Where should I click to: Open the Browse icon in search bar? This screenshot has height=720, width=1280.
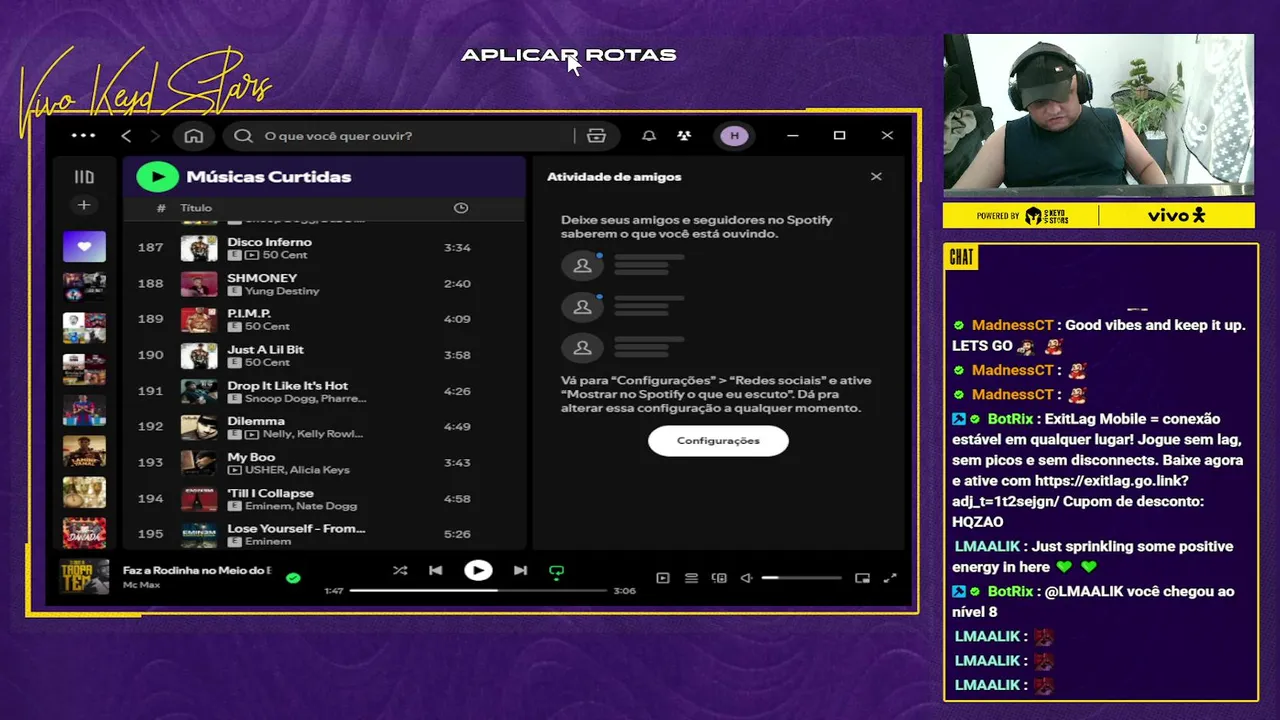point(597,136)
